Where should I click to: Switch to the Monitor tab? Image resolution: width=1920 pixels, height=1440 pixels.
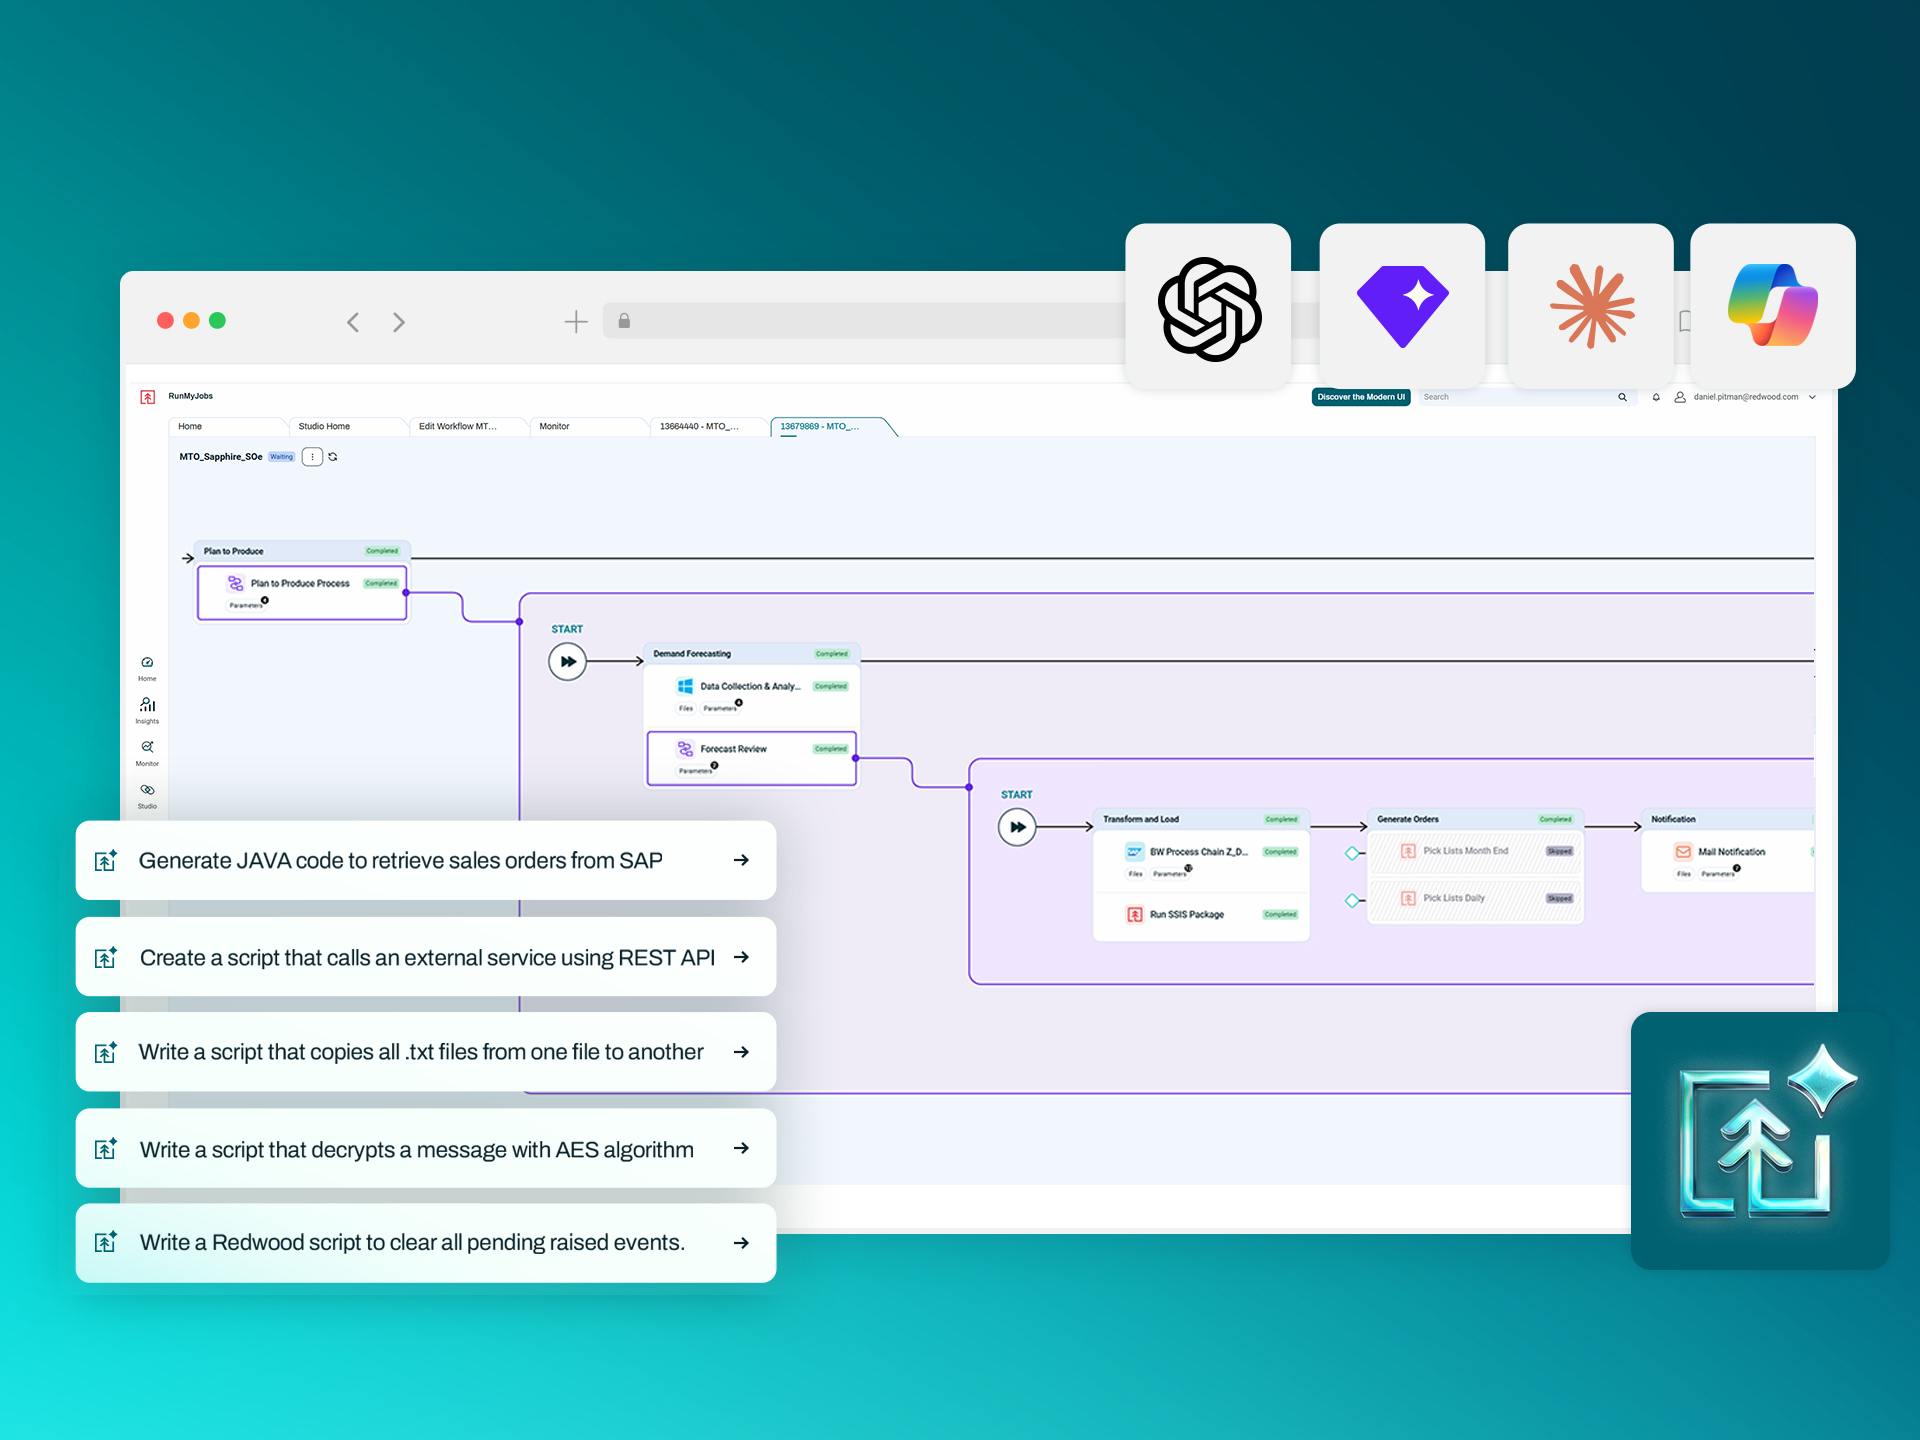[x=554, y=427]
